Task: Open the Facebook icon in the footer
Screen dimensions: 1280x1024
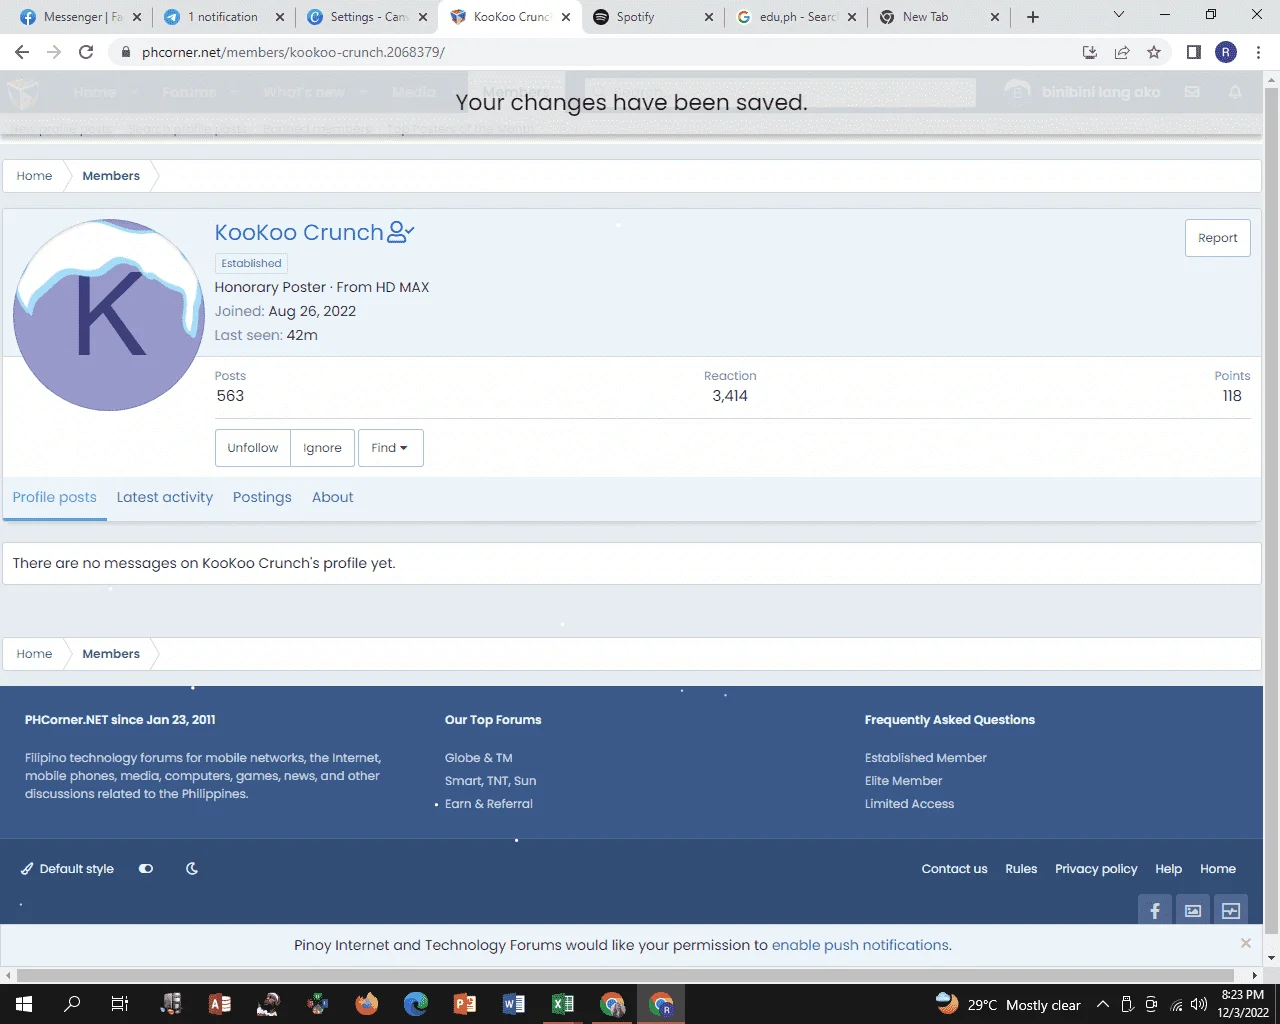Action: [1155, 910]
